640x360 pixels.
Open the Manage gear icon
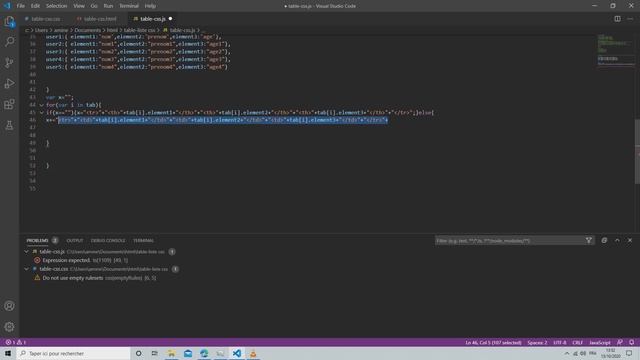9,327
